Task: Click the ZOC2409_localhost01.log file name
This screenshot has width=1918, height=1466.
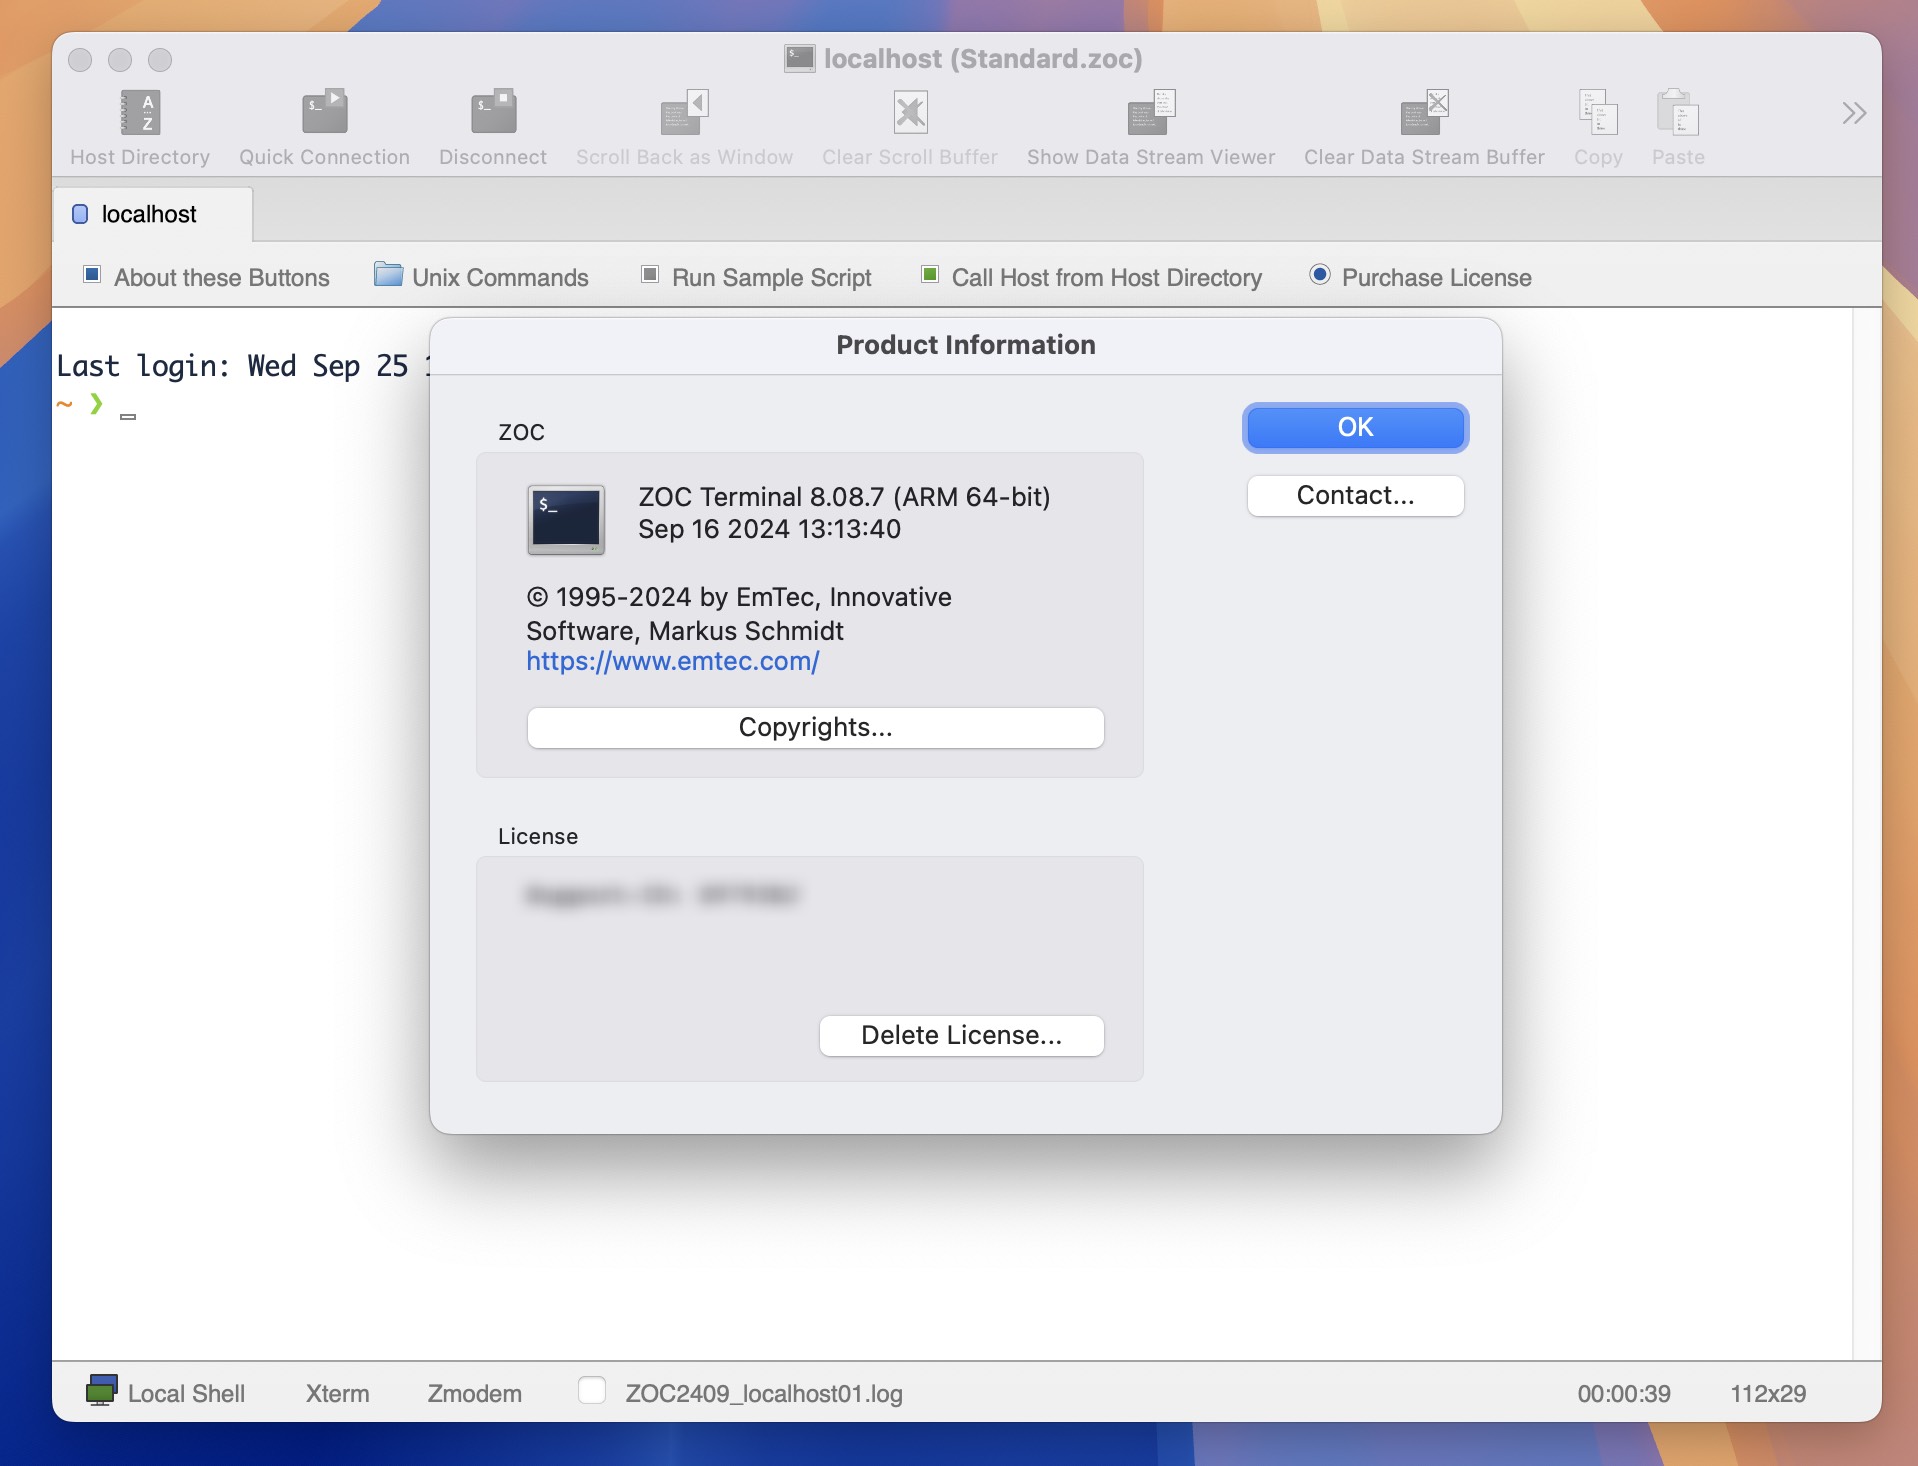Action: [x=763, y=1393]
